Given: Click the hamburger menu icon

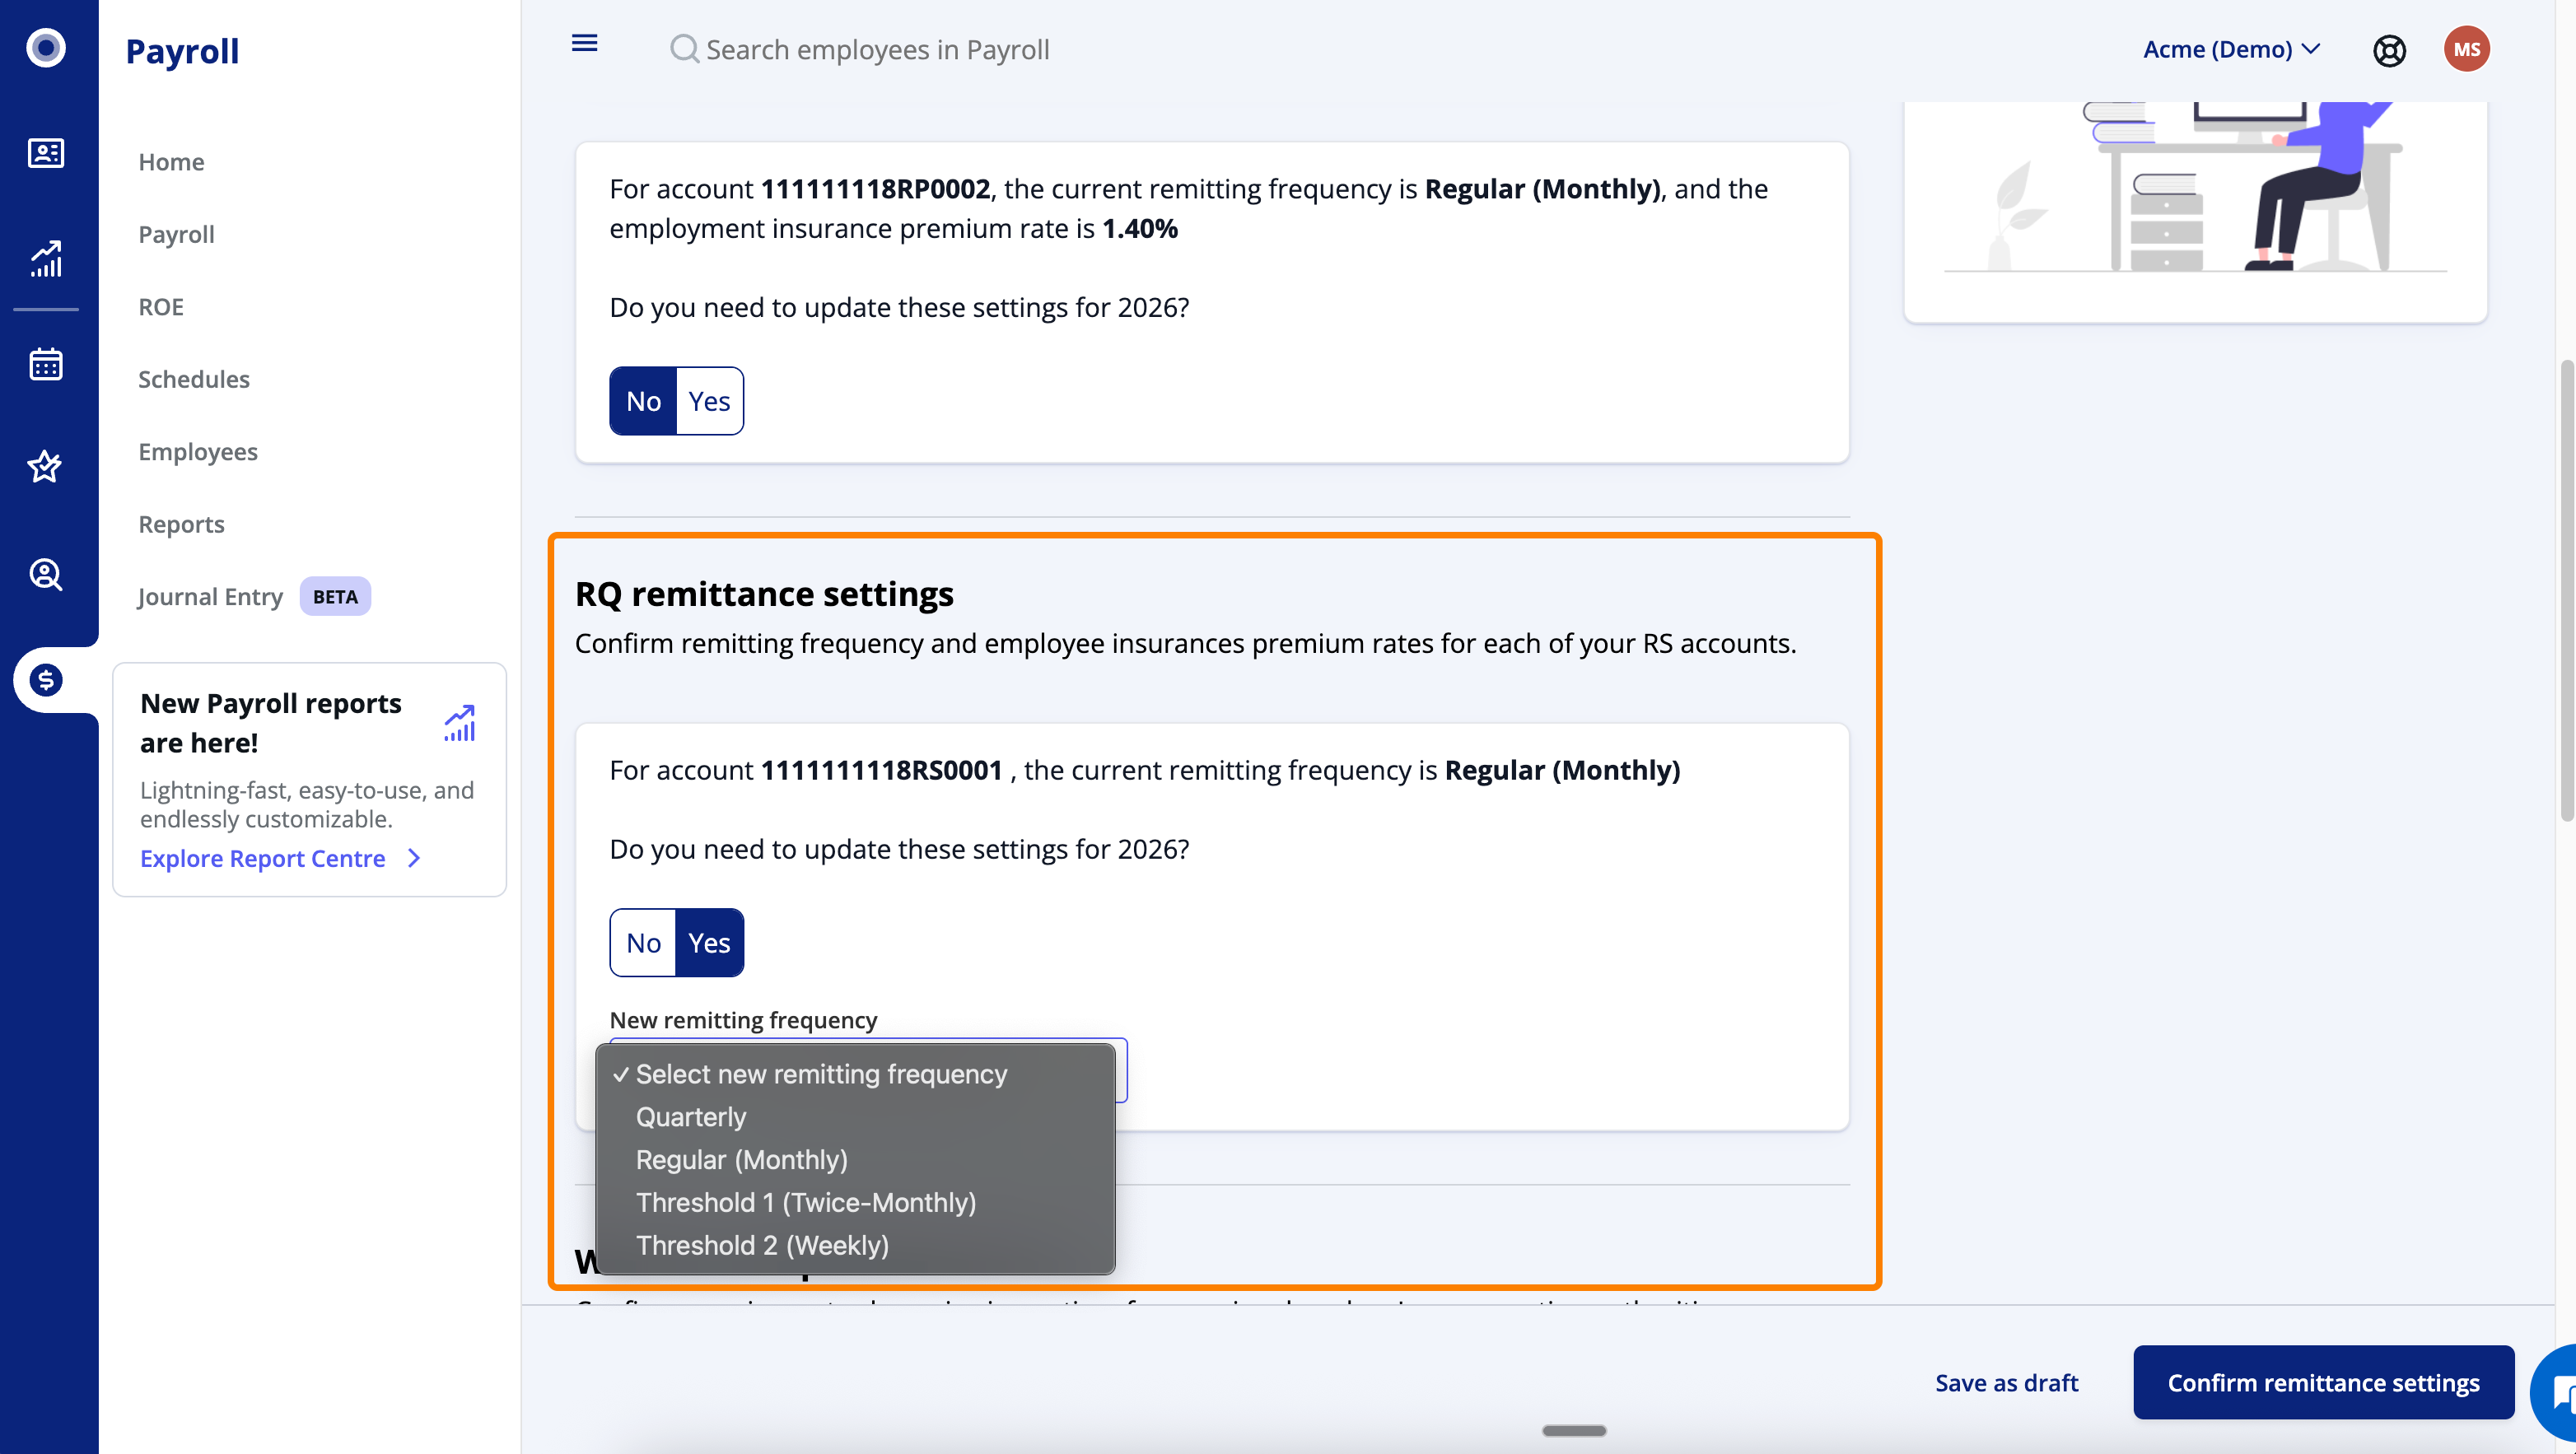Looking at the screenshot, I should click(584, 43).
